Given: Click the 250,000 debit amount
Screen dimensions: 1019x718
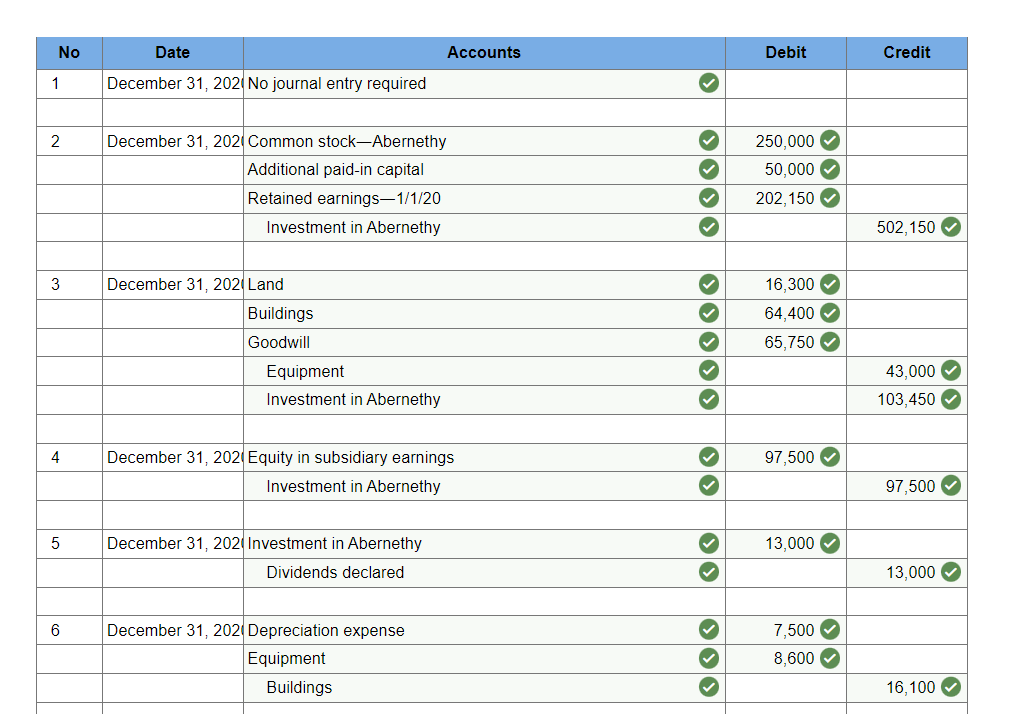Looking at the screenshot, I should pyautogui.click(x=784, y=142).
